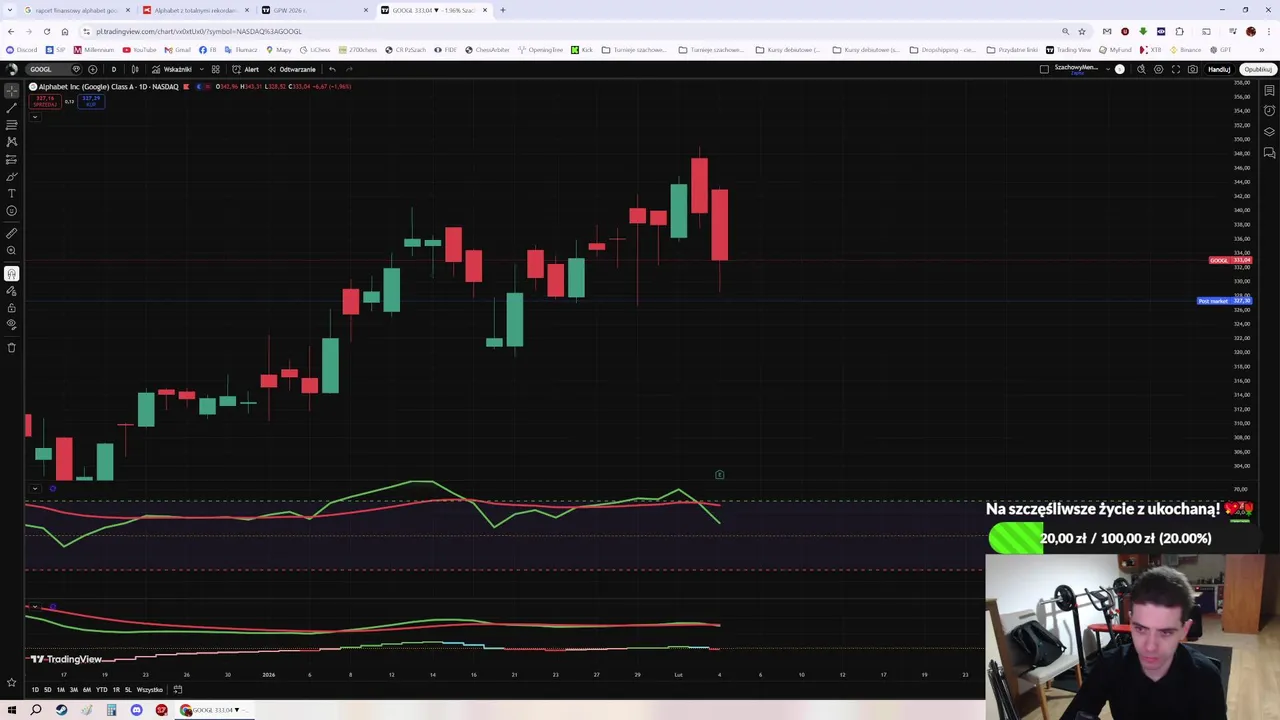
Task: Toggle lock all drawings
Action: tap(12, 307)
